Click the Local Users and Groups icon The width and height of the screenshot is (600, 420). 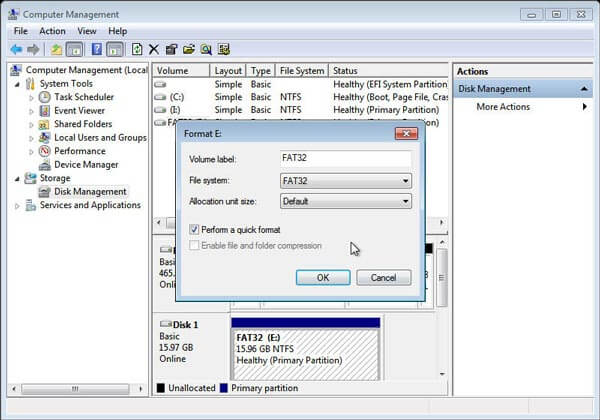(x=45, y=137)
